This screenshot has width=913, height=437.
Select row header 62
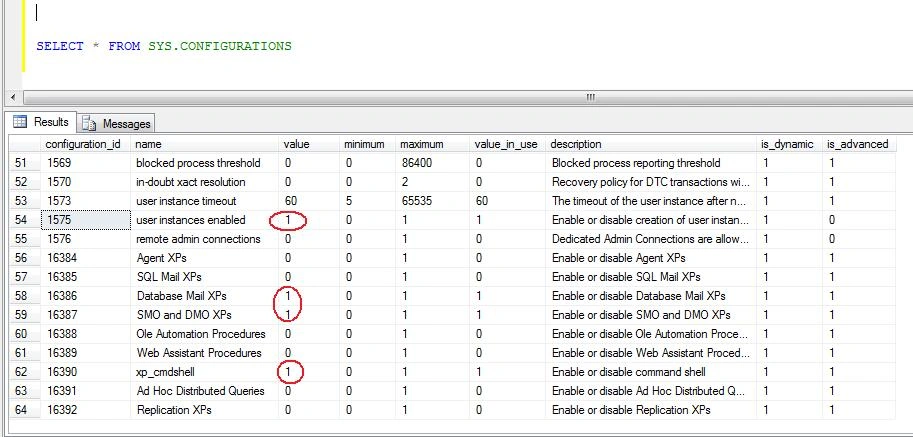point(22,372)
